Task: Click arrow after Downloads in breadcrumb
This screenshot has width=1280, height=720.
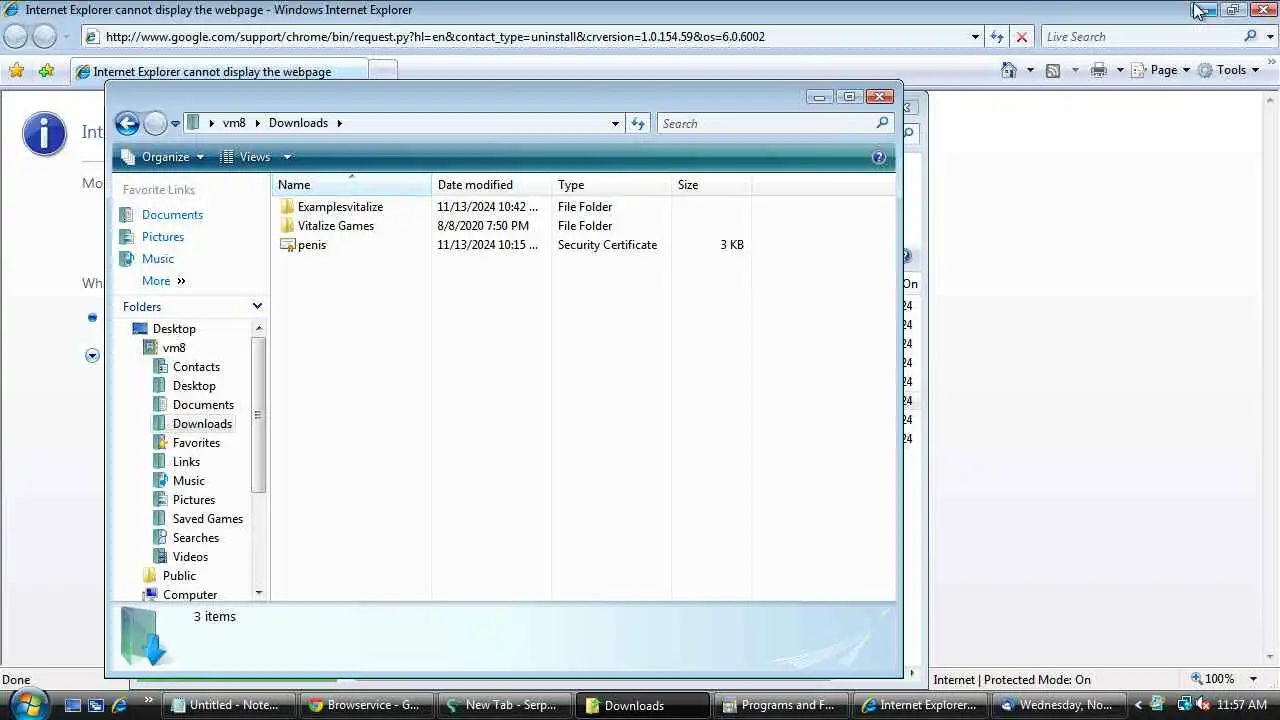Action: [x=339, y=123]
